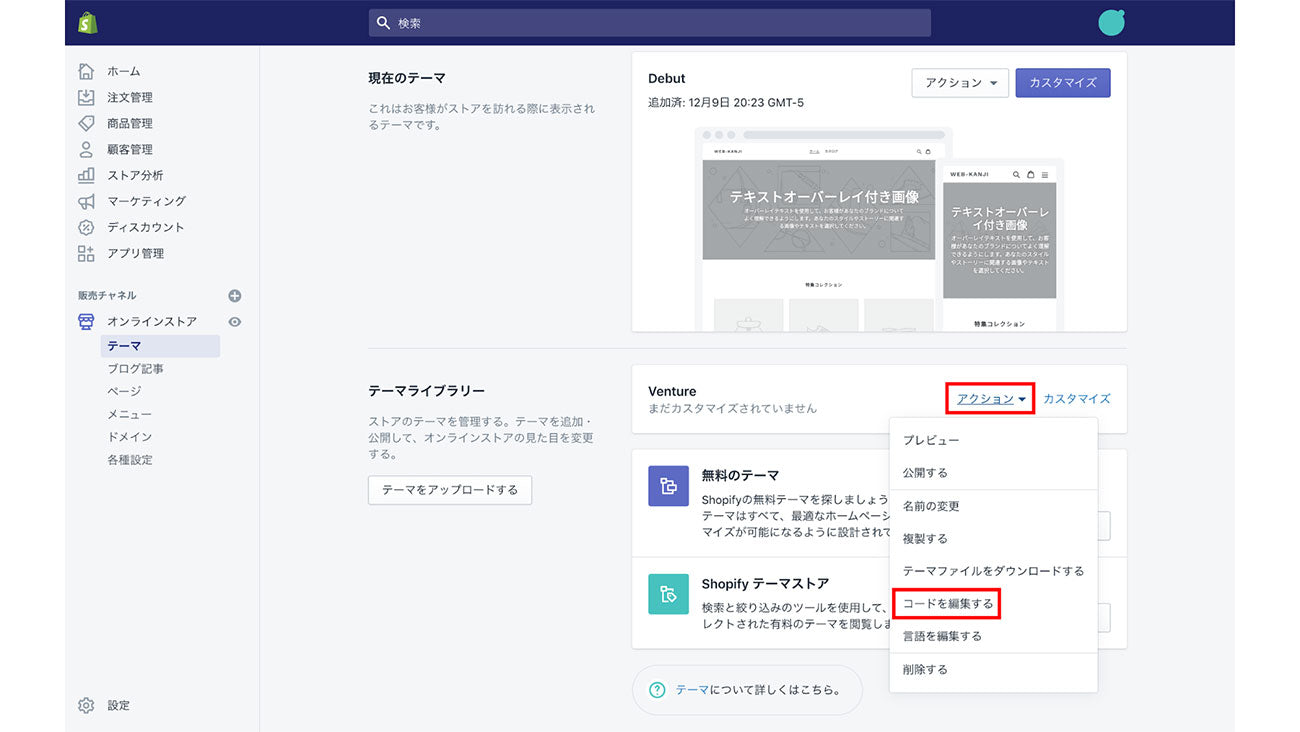Click the help question mark icon

(x=657, y=690)
